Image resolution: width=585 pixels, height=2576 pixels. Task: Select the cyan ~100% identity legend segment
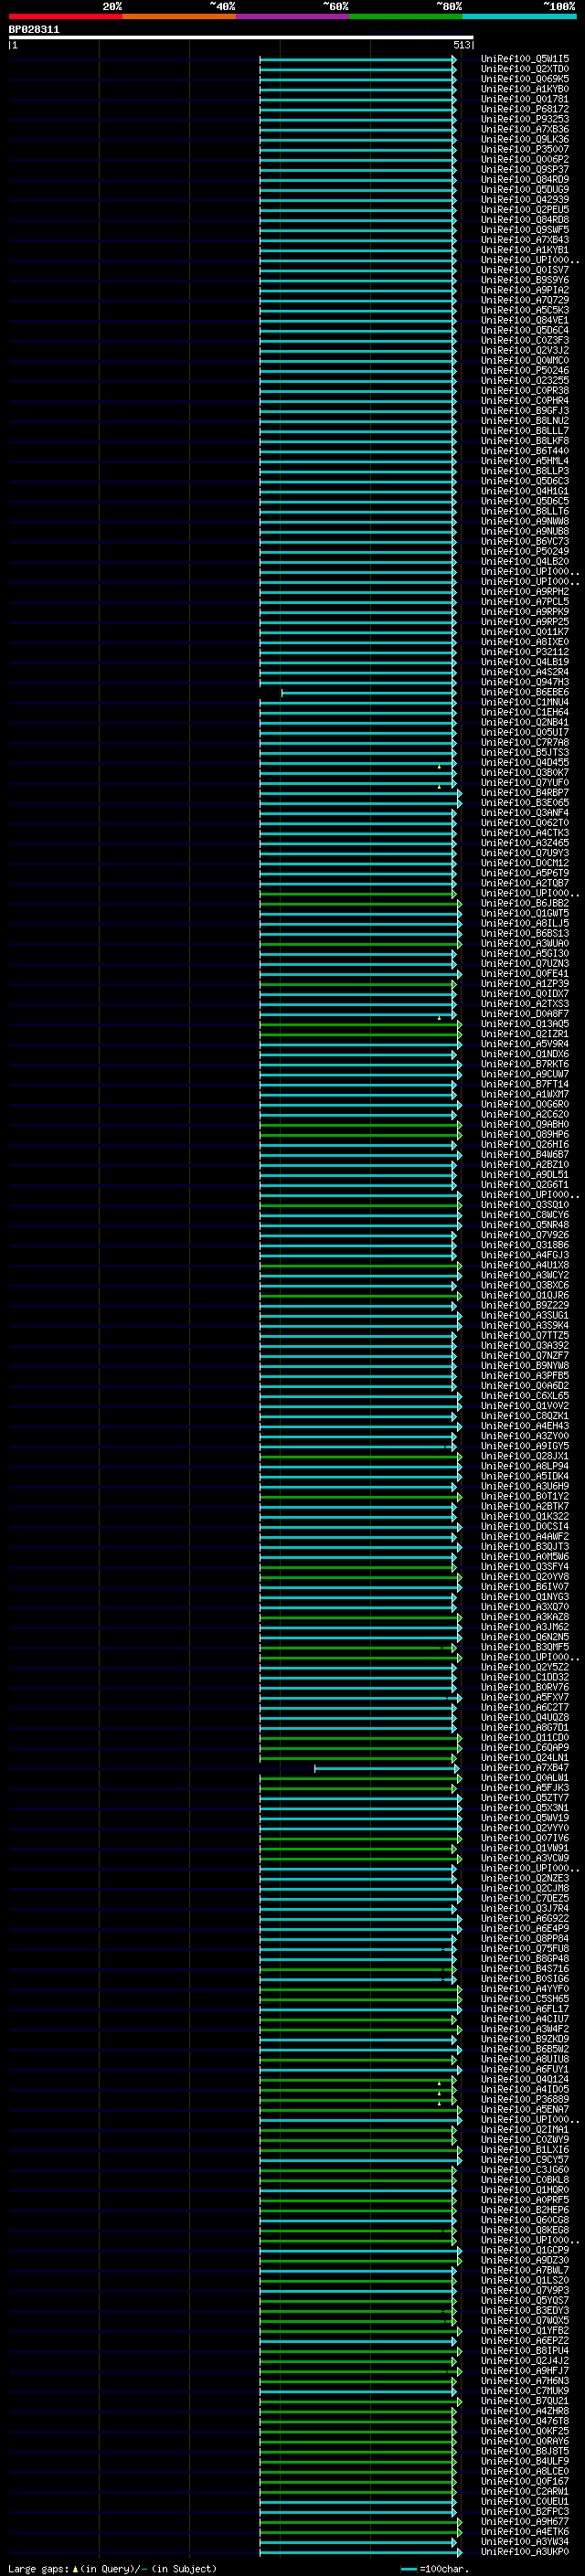519,16
